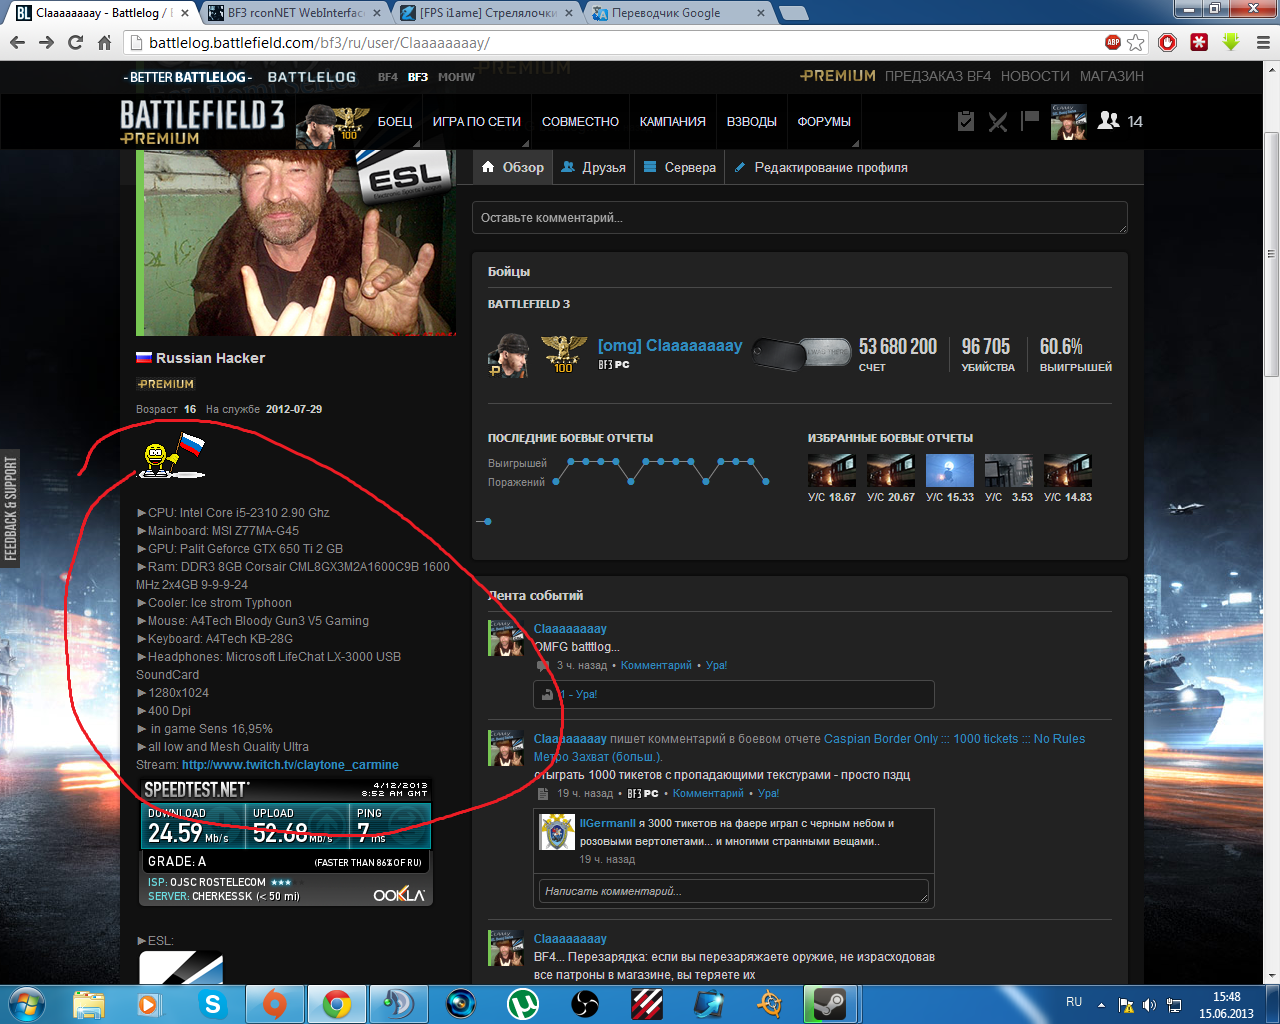Switch to [FPS i1ame] Стрелялочки tab
The width and height of the screenshot is (1280, 1024).
[x=488, y=13]
